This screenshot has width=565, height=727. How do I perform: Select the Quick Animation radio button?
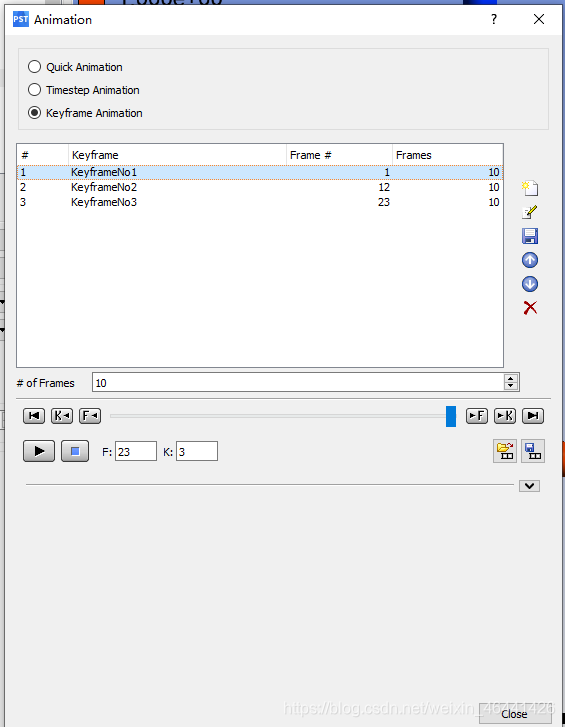coord(34,67)
